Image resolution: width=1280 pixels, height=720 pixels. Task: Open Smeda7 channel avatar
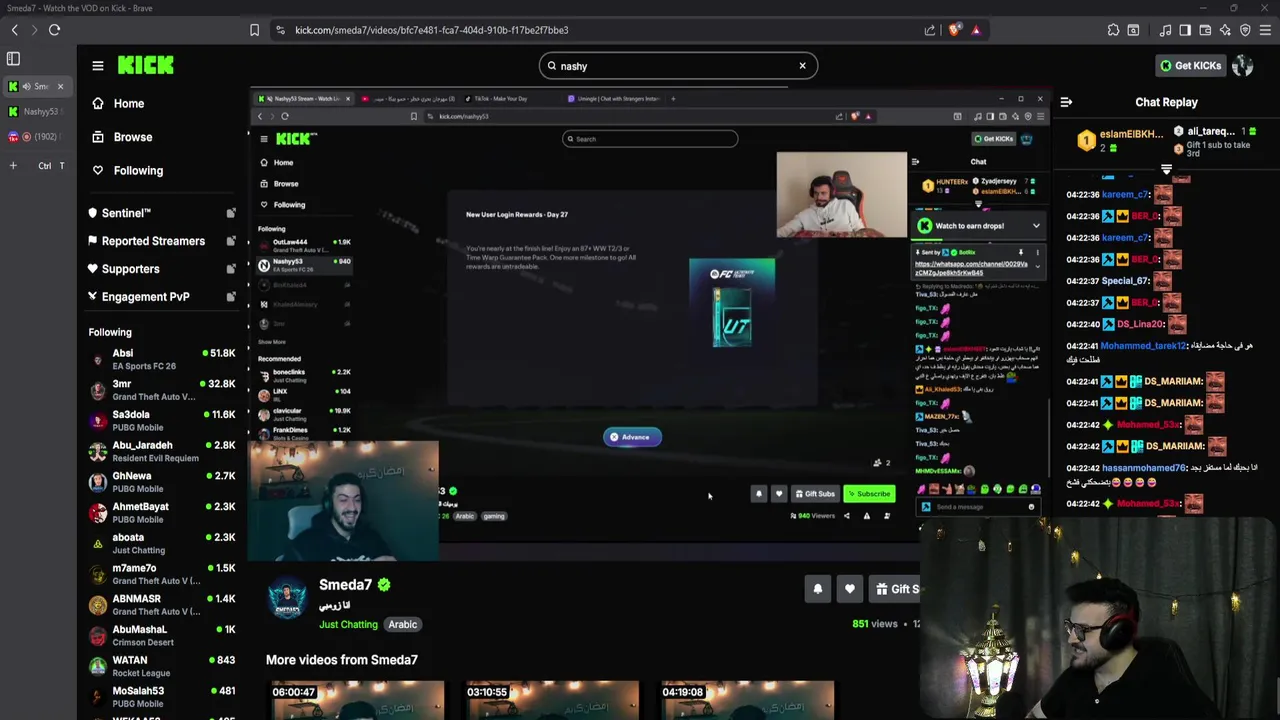click(x=286, y=599)
